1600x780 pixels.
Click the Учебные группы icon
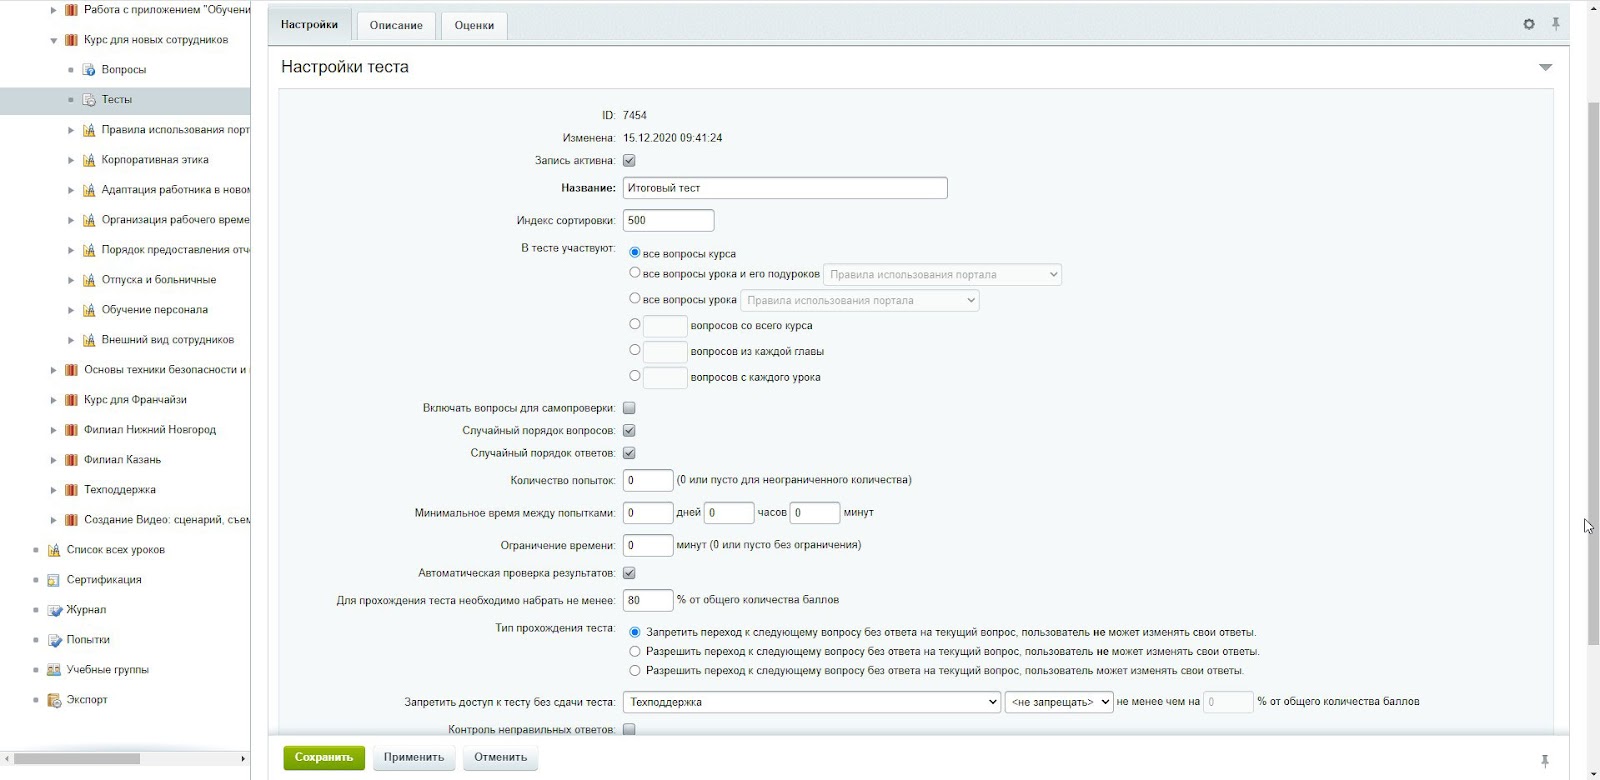tap(54, 670)
